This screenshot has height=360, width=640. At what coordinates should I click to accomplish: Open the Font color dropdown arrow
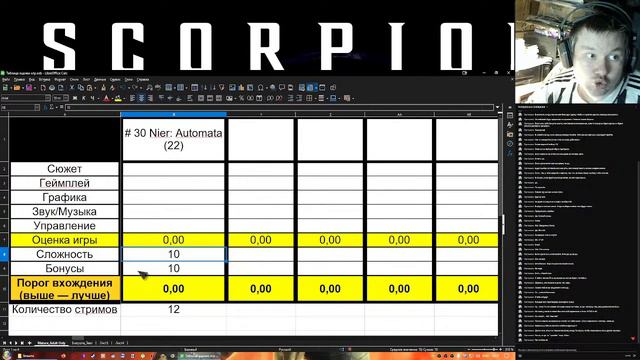[113, 98]
